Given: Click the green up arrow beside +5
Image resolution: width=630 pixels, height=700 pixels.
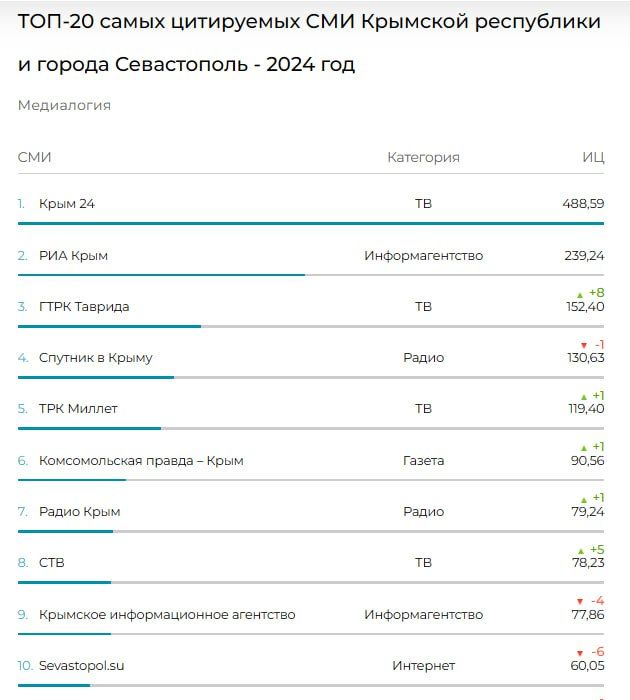Looking at the screenshot, I should (579, 550).
